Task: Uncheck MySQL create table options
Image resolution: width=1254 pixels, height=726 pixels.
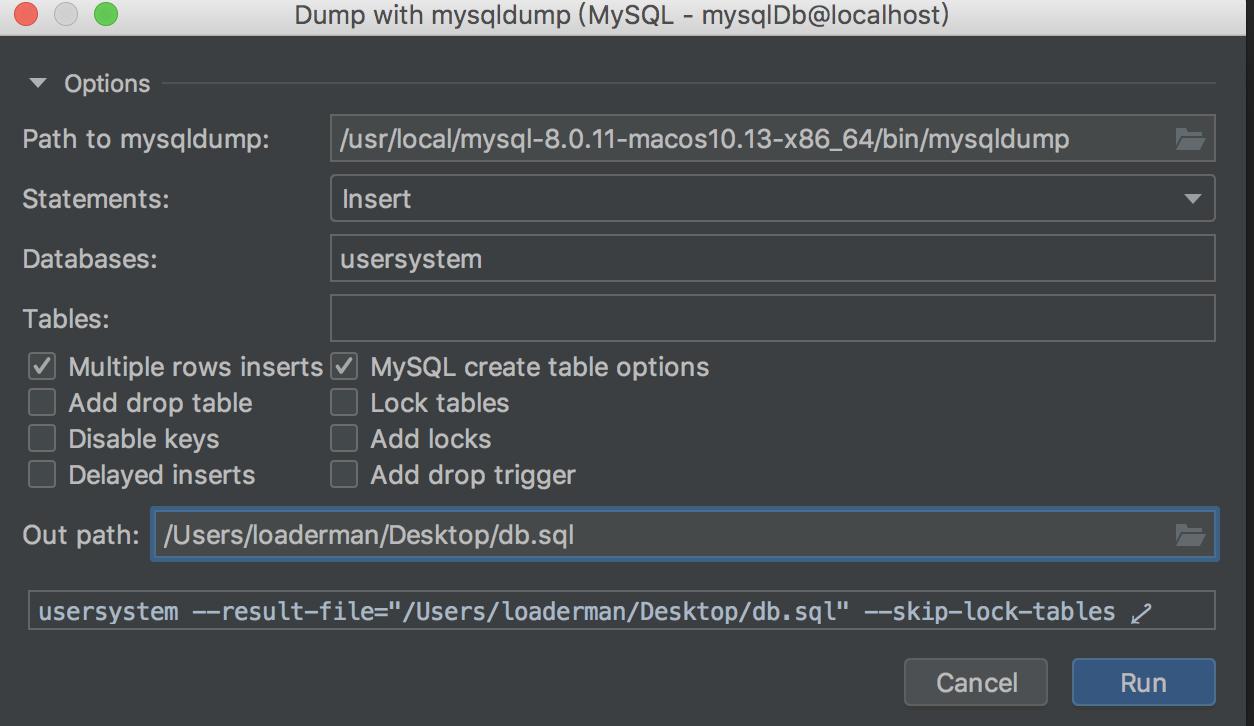Action: (344, 367)
